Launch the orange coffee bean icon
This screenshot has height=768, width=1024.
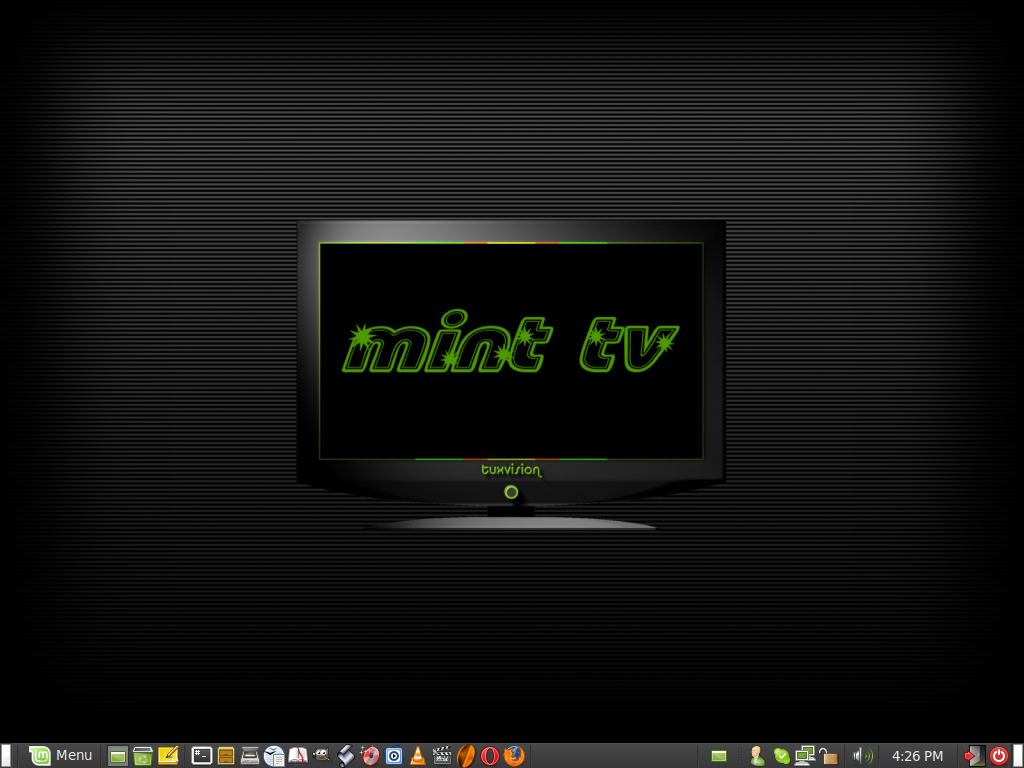coord(466,756)
